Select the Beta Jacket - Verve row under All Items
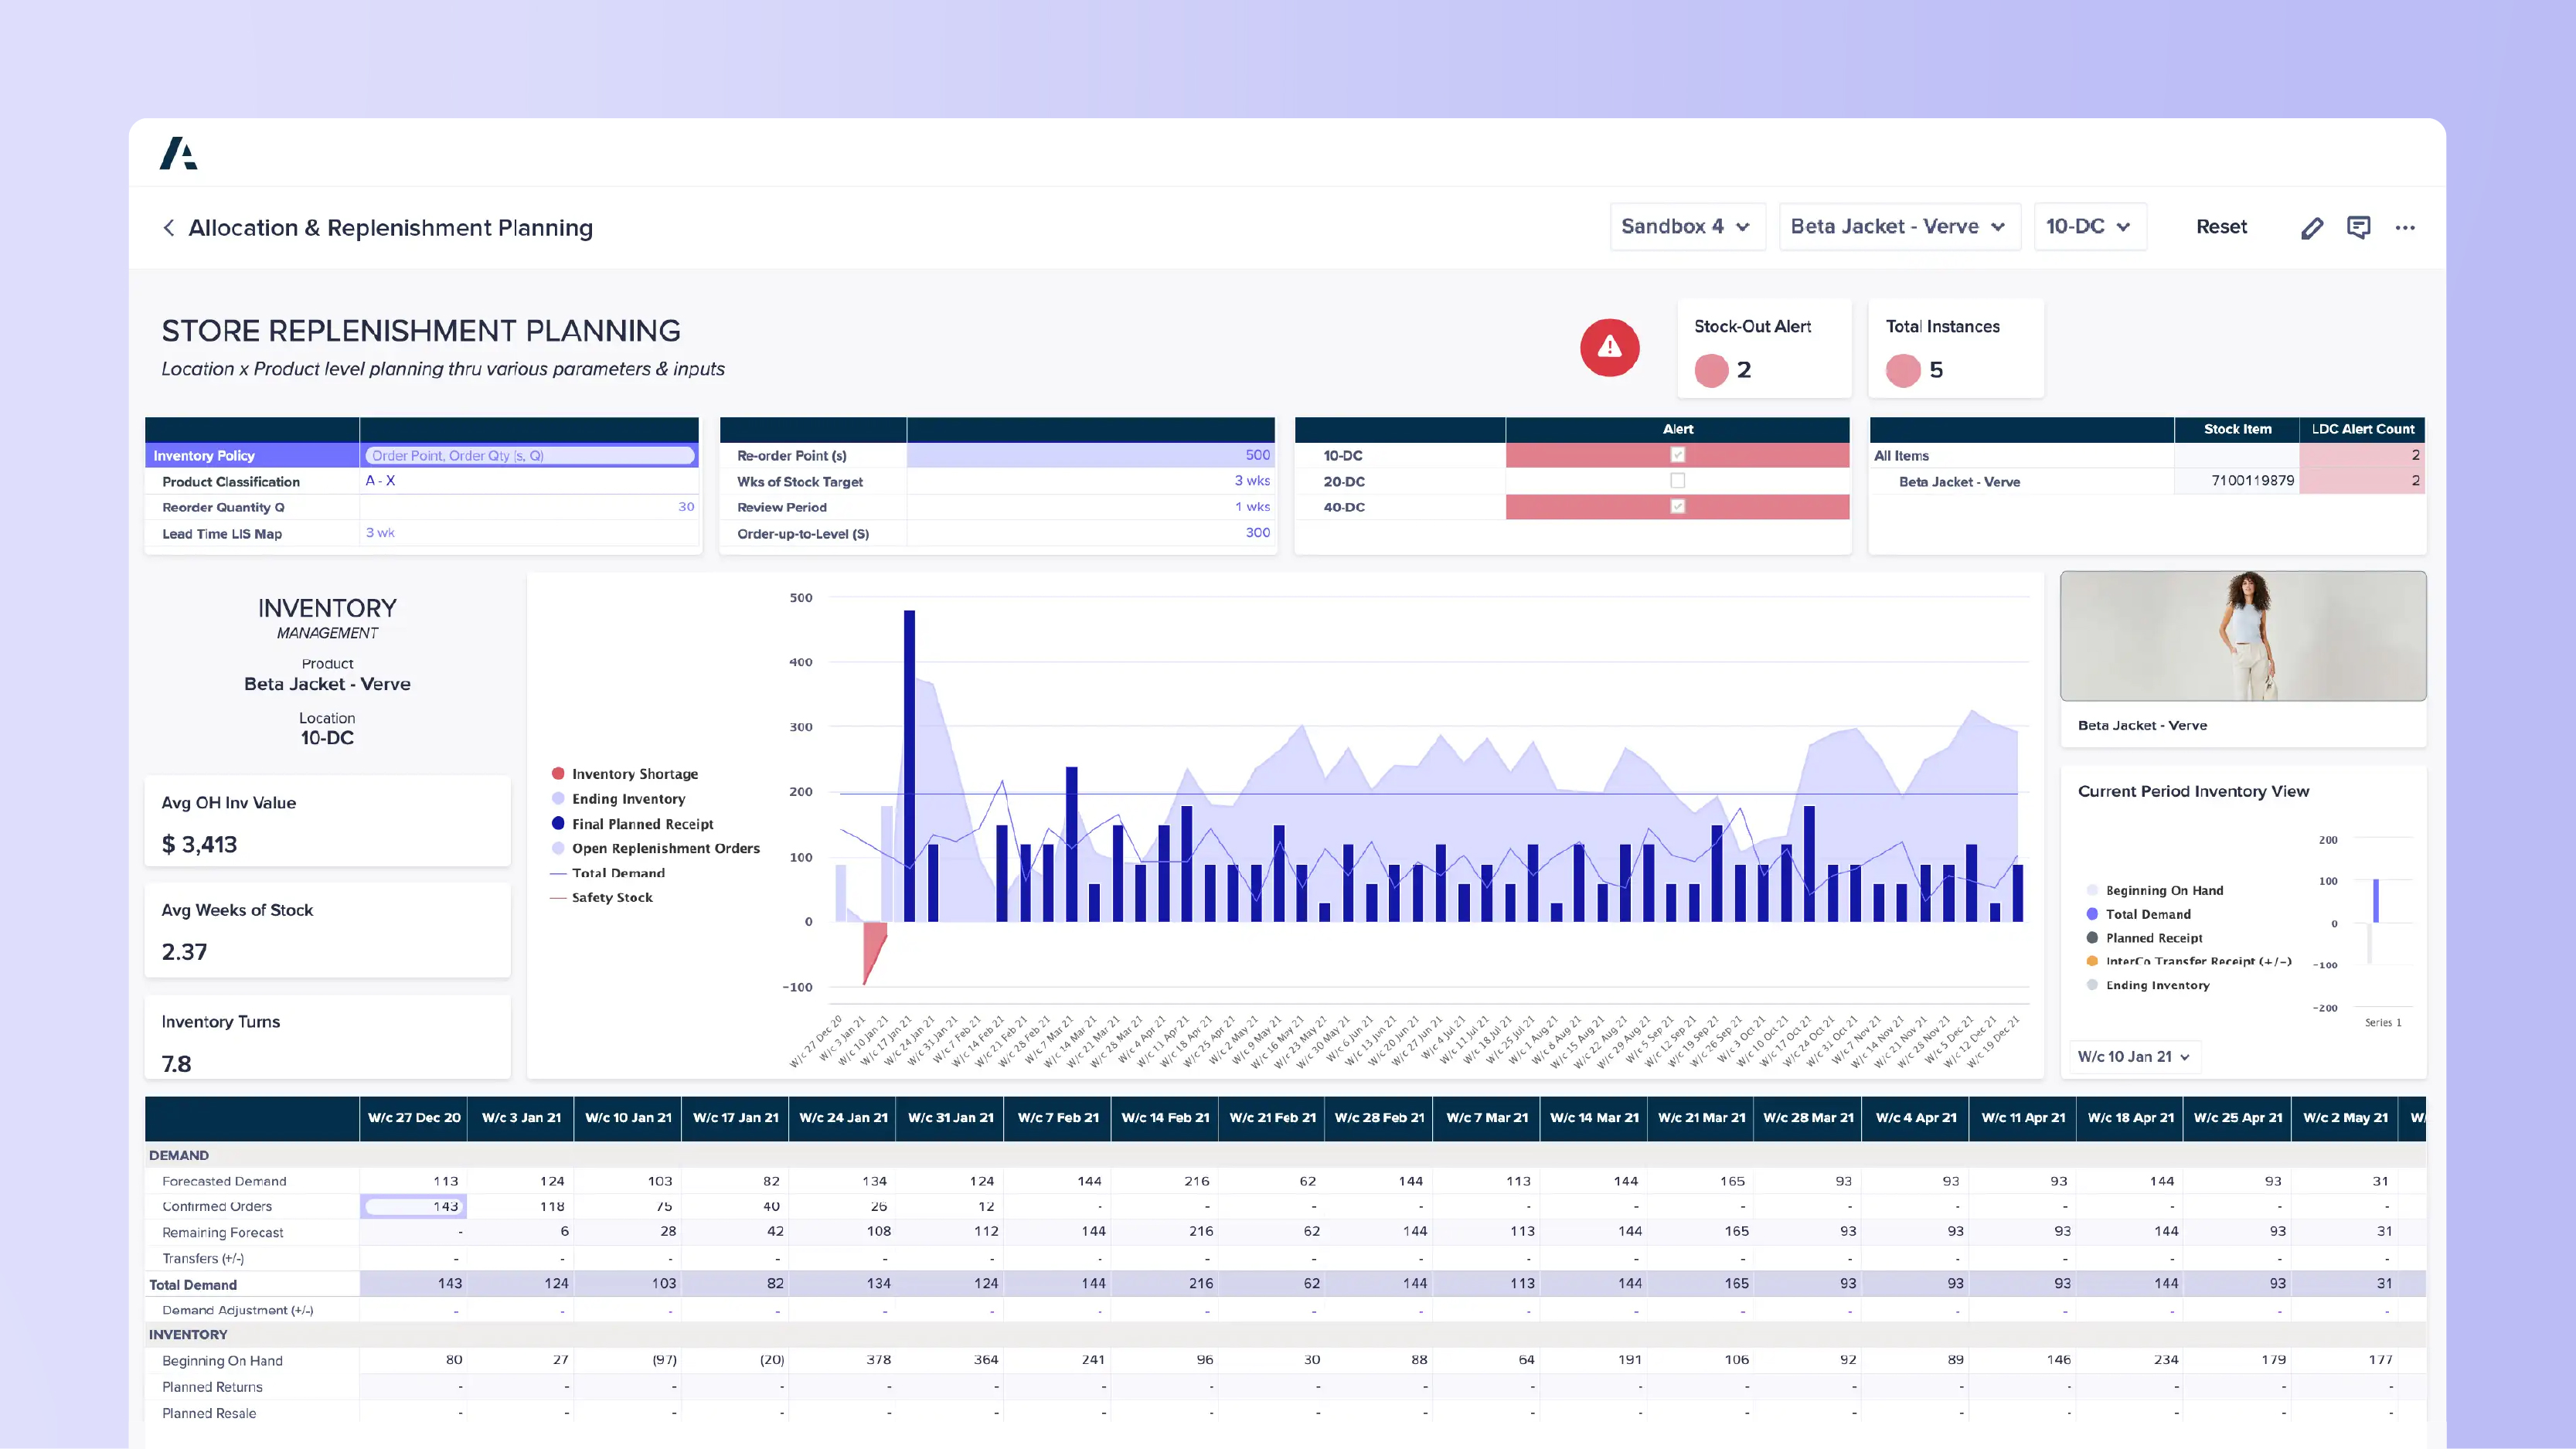The width and height of the screenshot is (2576, 1449). tap(1958, 481)
